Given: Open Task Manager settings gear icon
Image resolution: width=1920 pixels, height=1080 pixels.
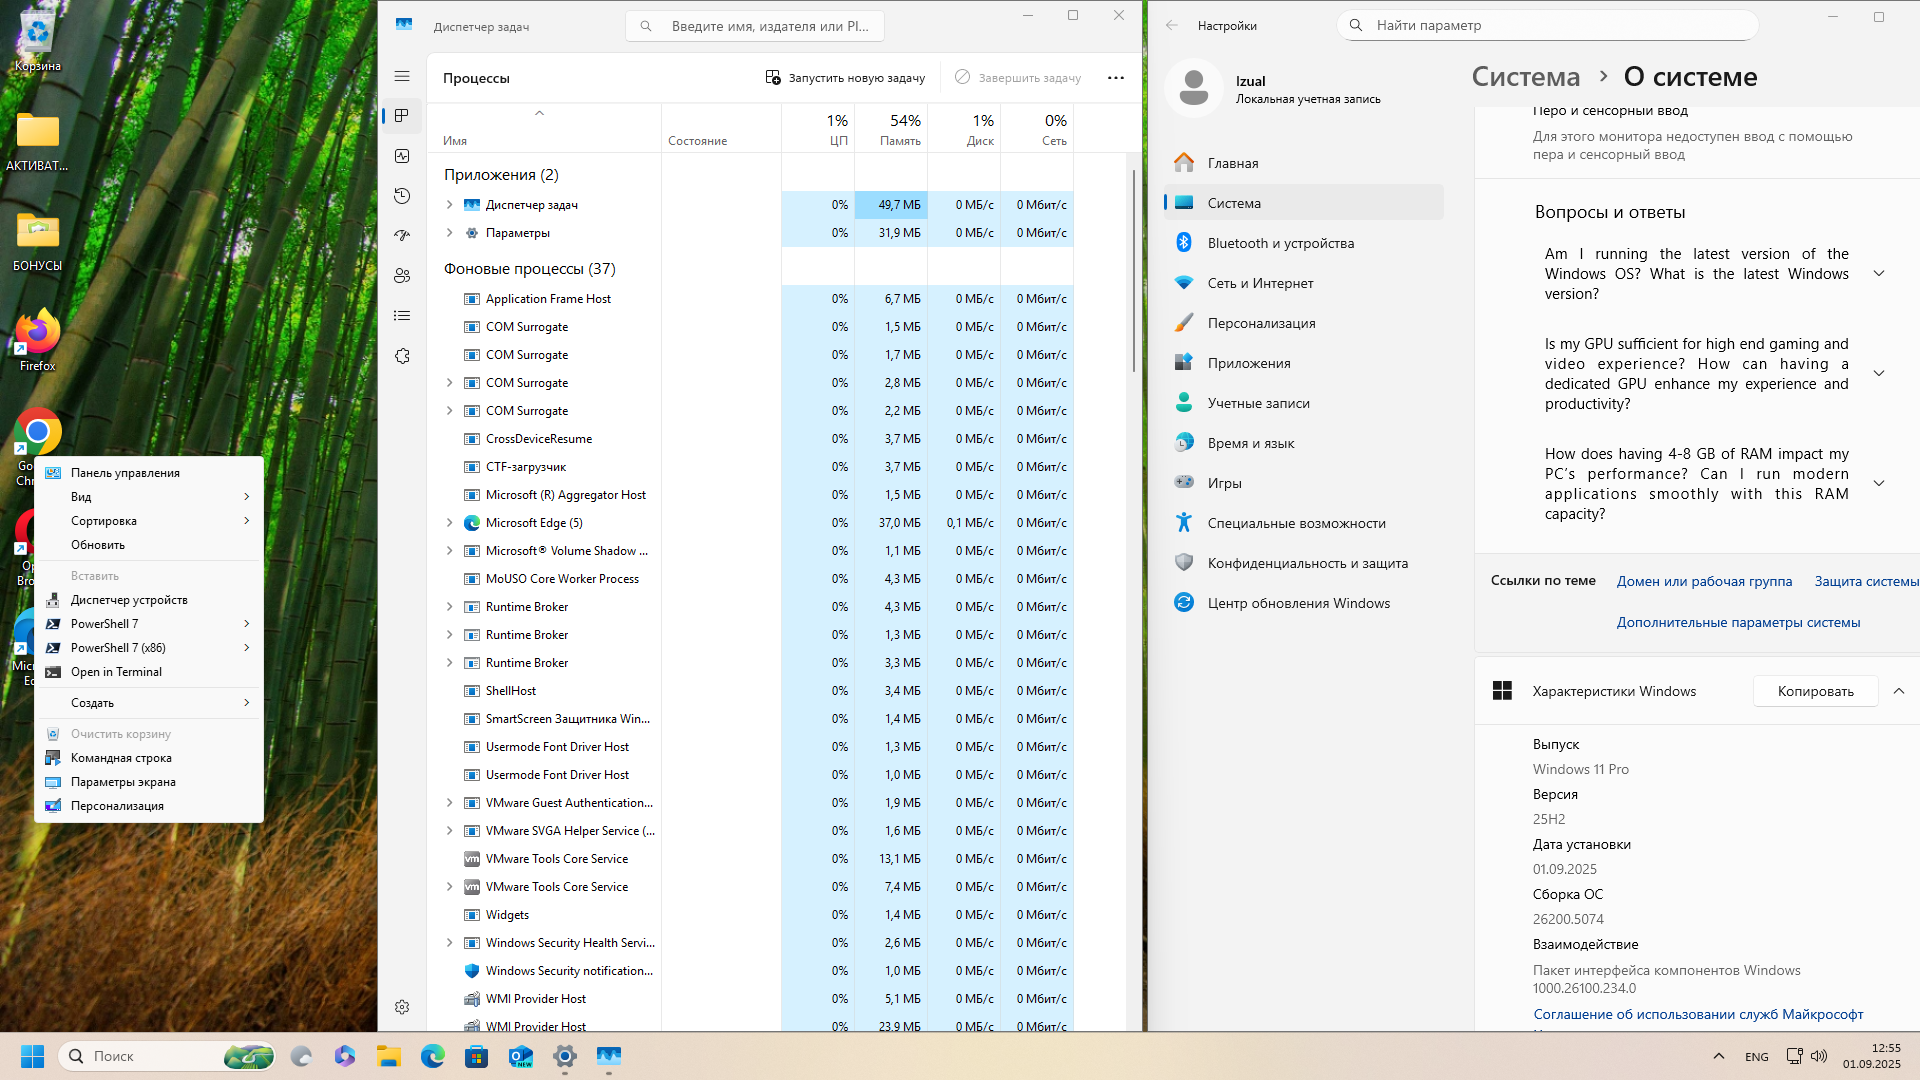Looking at the screenshot, I should tap(402, 1007).
